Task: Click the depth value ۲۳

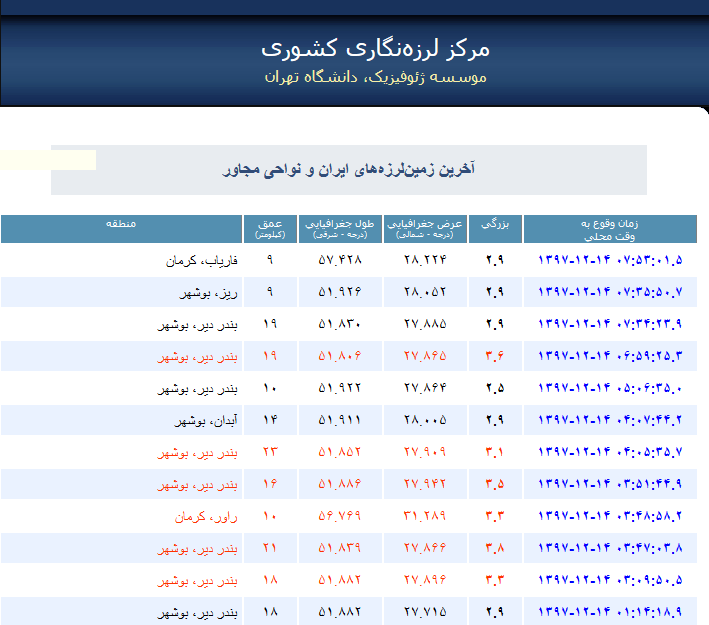Action: 270,452
